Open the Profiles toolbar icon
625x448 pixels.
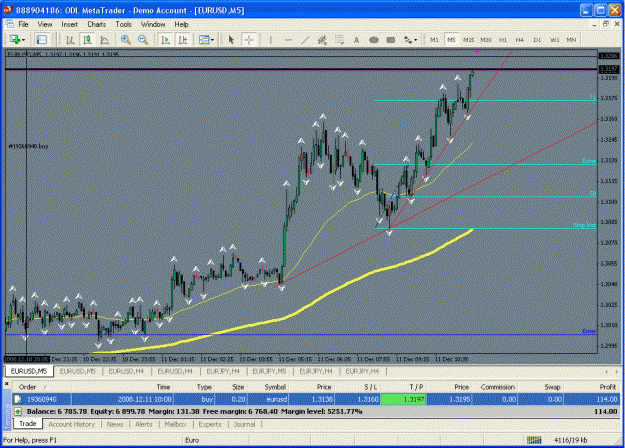click(41, 40)
